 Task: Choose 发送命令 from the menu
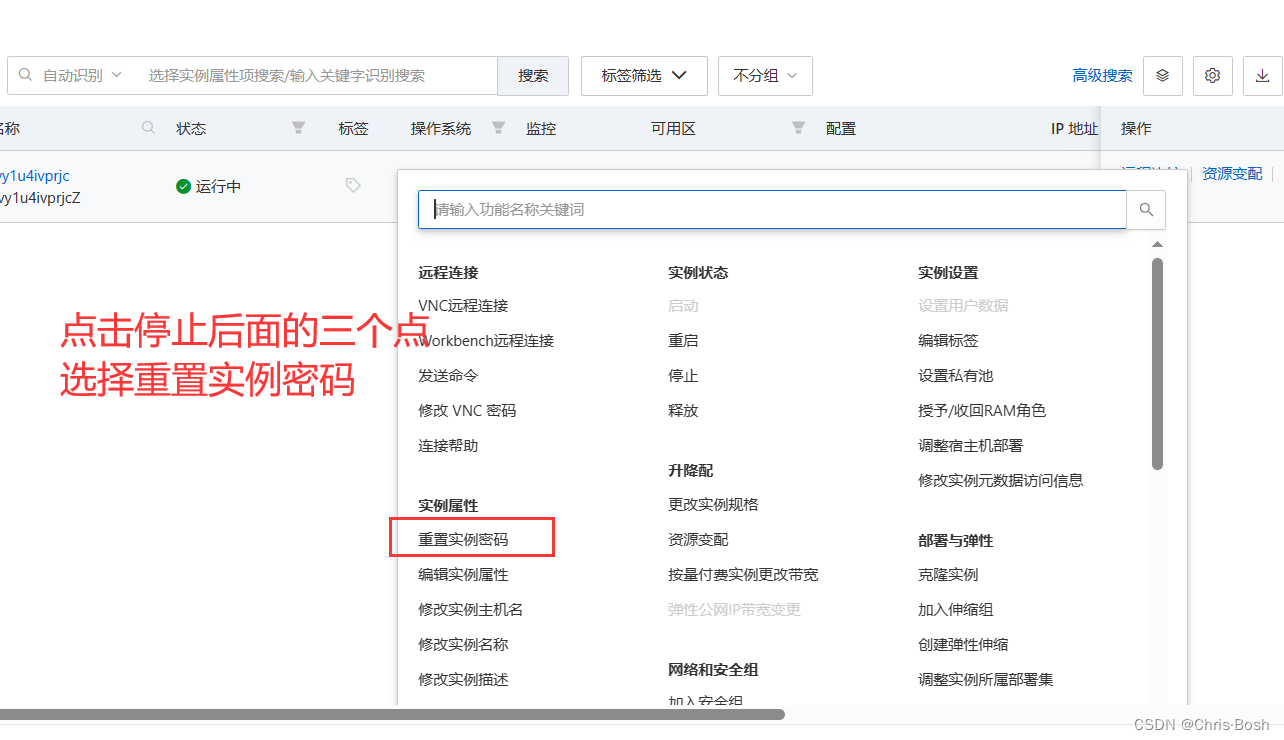pyautogui.click(x=448, y=376)
